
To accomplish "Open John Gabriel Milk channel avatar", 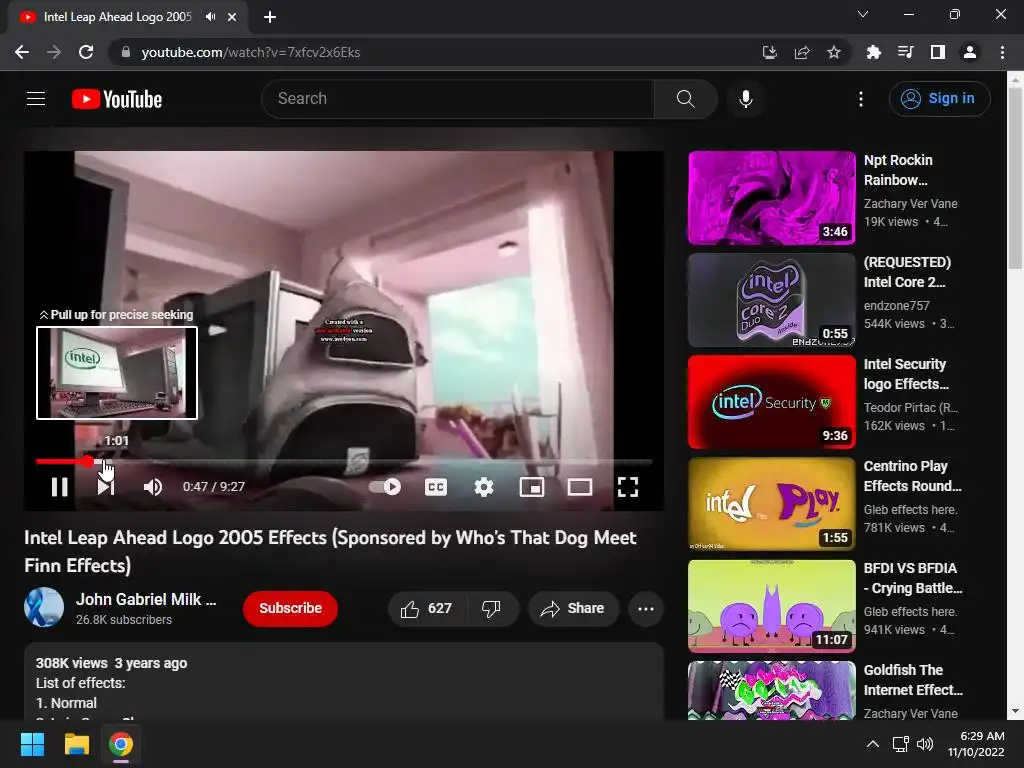I will click(x=44, y=607).
